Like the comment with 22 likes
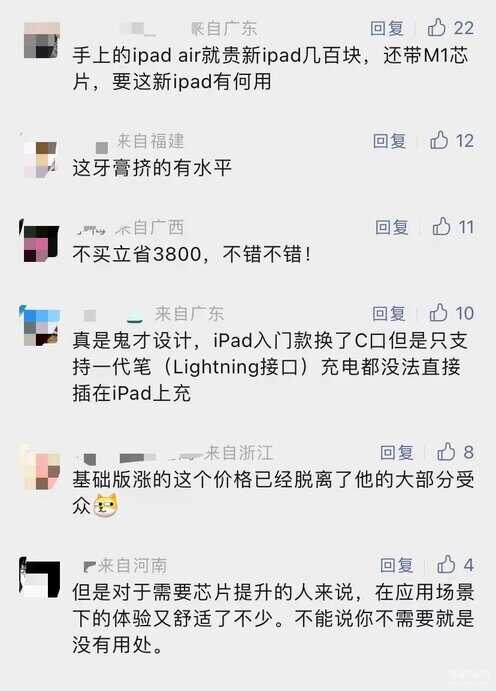 tap(451, 28)
